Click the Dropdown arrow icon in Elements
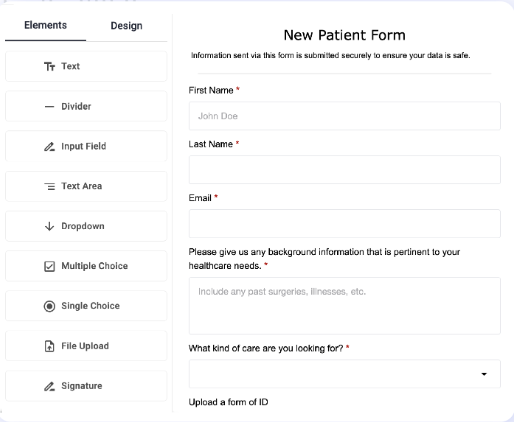The image size is (514, 422). tap(49, 226)
